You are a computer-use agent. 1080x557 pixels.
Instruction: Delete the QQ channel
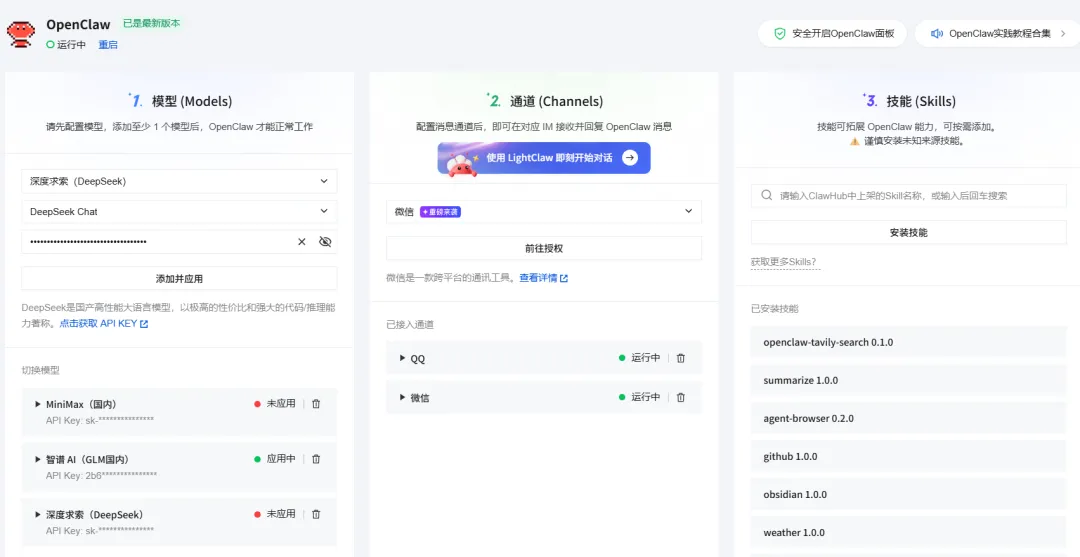[x=681, y=358]
